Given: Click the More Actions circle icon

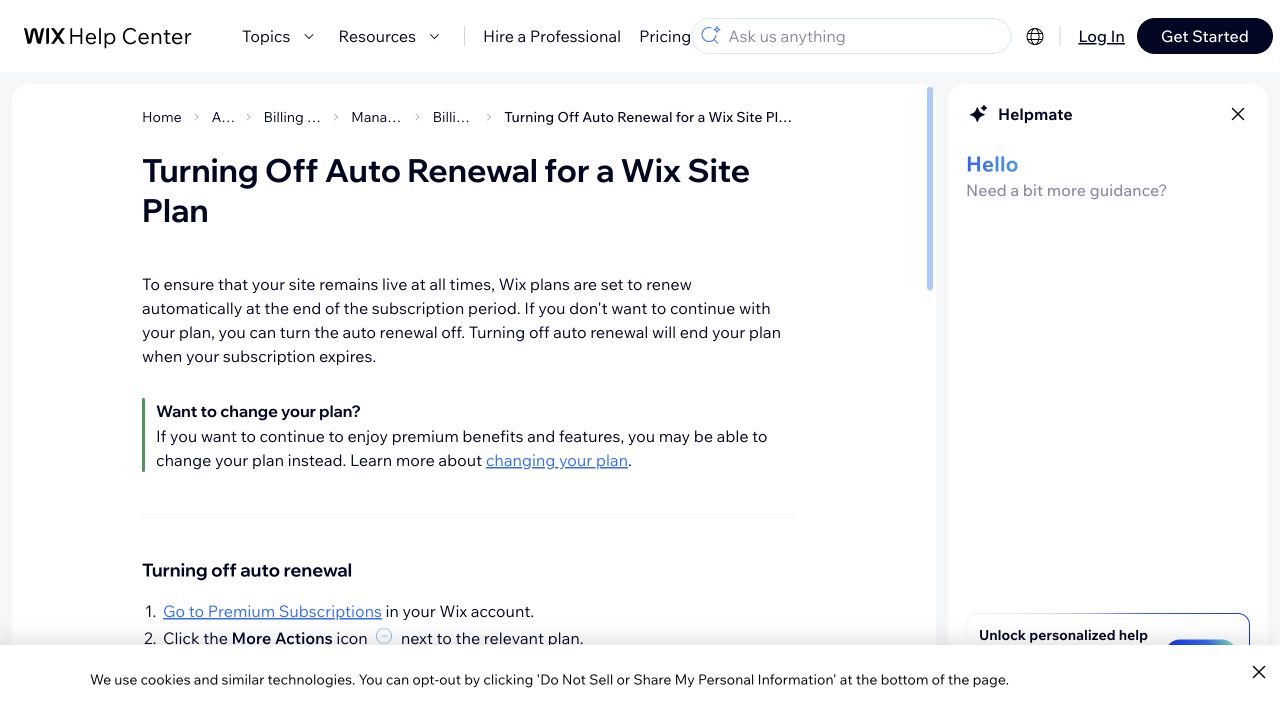Looking at the screenshot, I should point(384,636).
